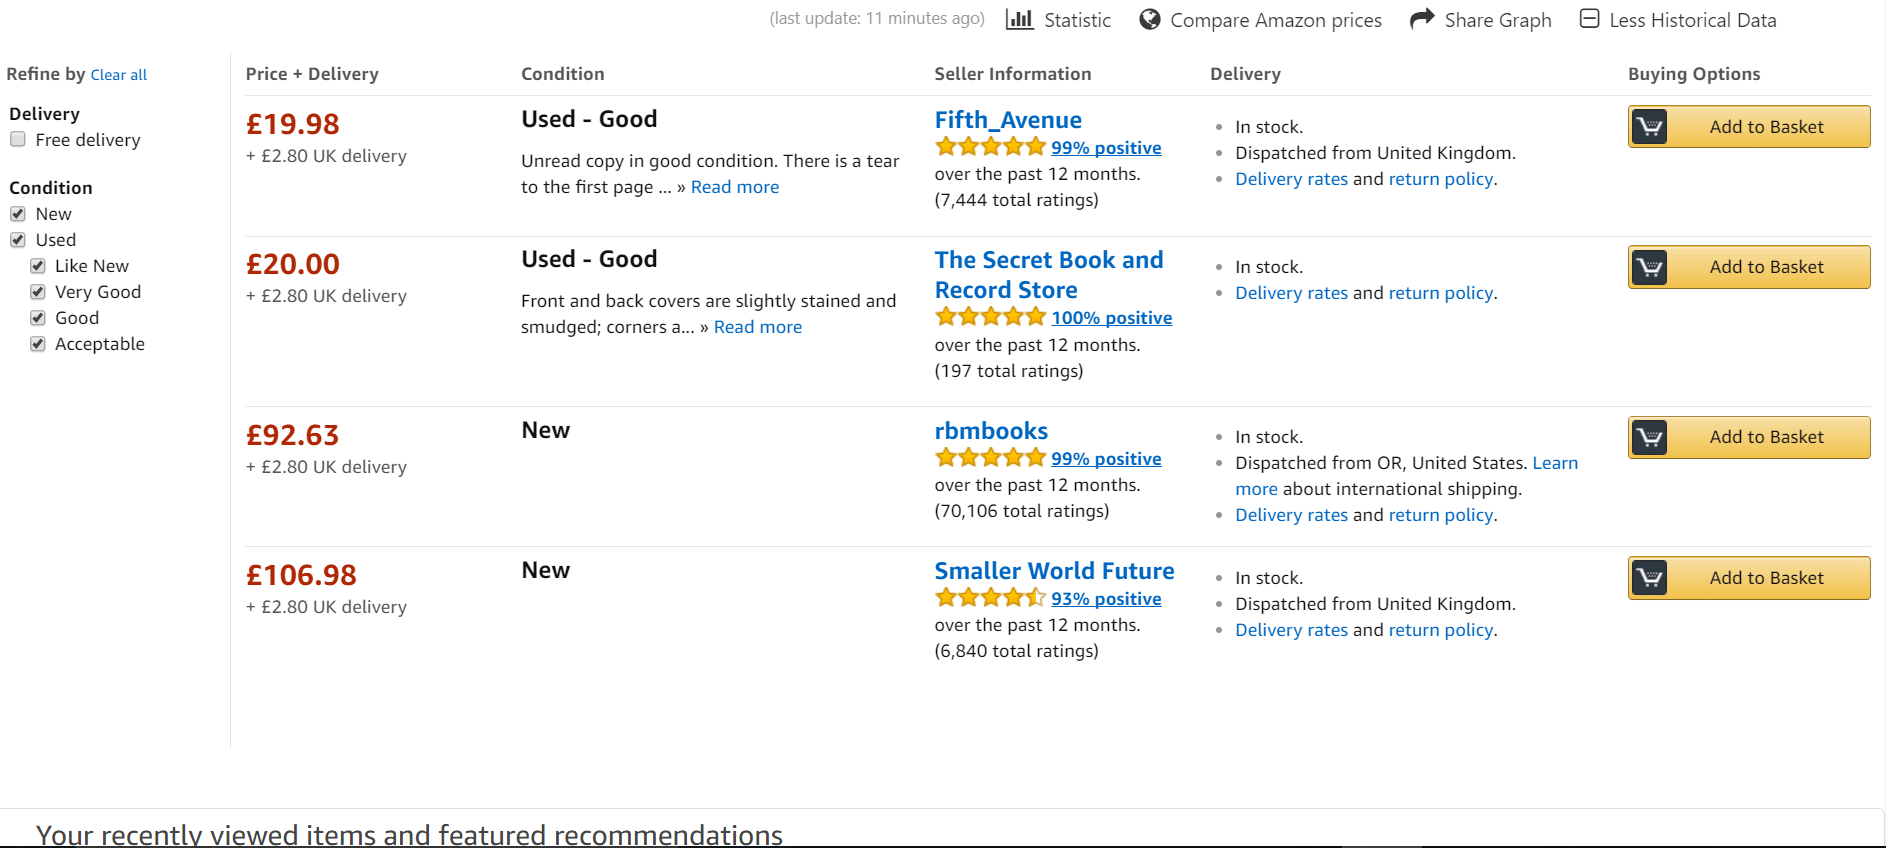1894x848 pixels.
Task: Click the Share Graph arrow icon
Action: coord(1422,19)
